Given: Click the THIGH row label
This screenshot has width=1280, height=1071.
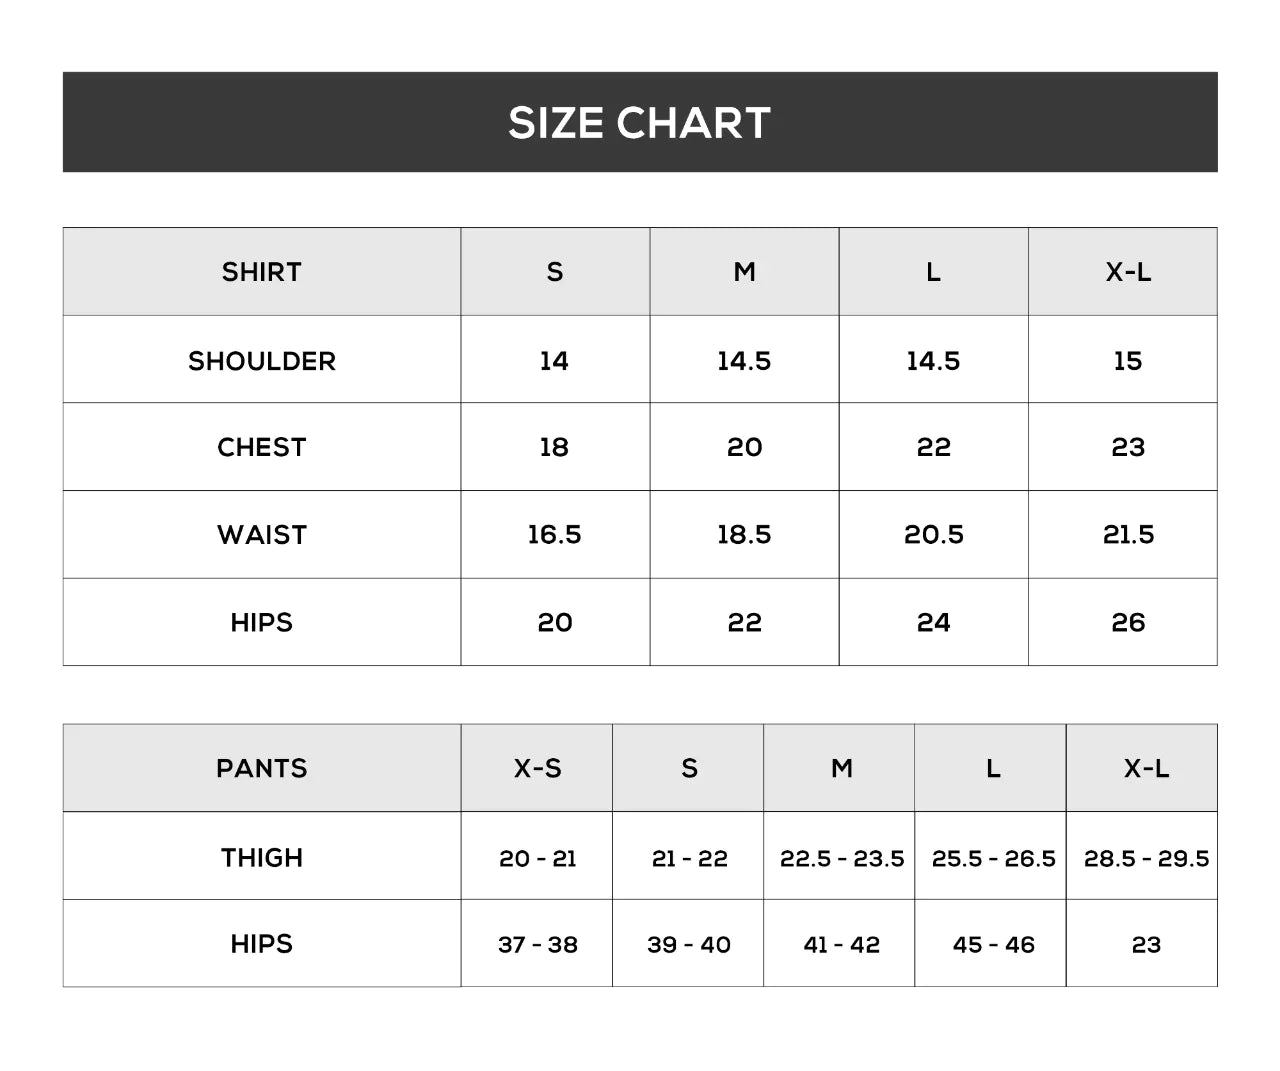Looking at the screenshot, I should (x=261, y=858).
